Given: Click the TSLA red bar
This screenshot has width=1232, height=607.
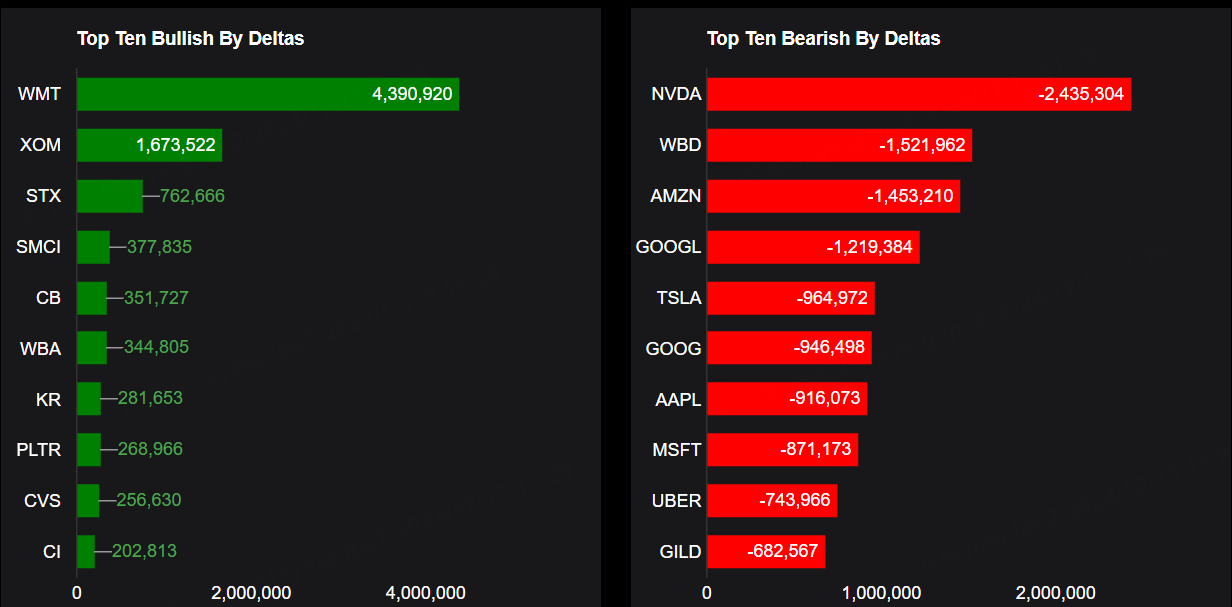Looking at the screenshot, I should click(791, 298).
